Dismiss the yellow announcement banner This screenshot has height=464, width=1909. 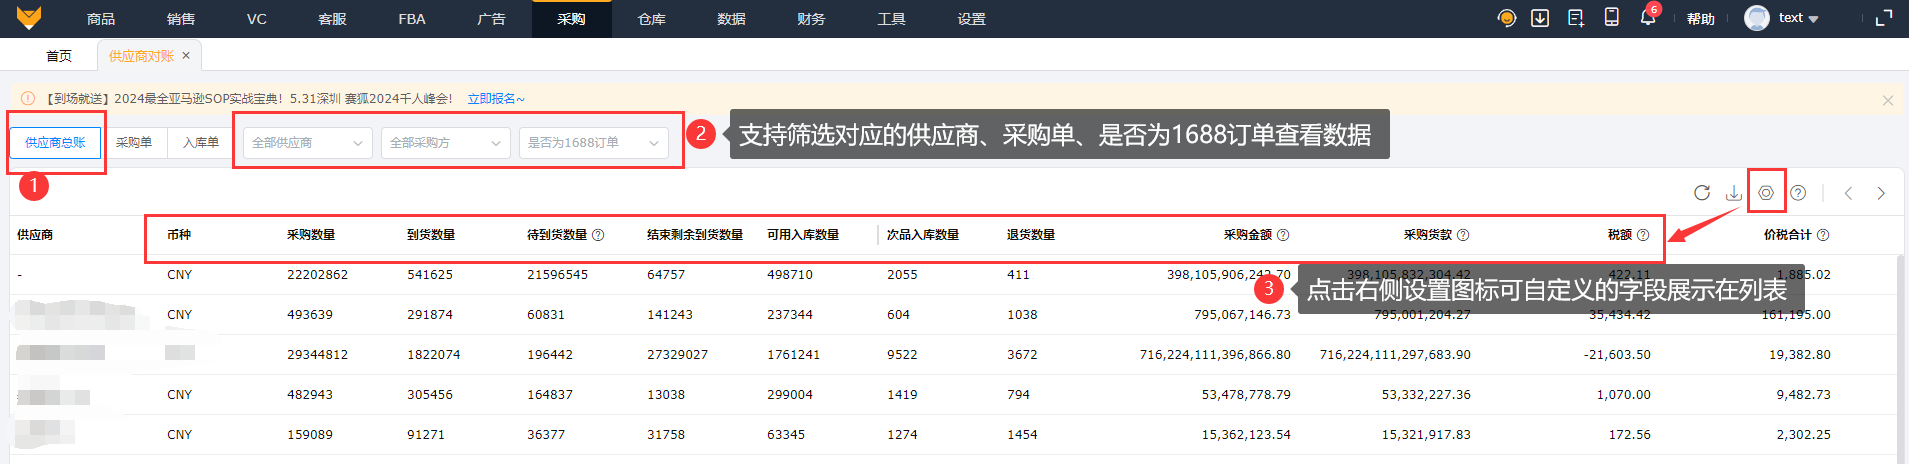pos(1888,100)
